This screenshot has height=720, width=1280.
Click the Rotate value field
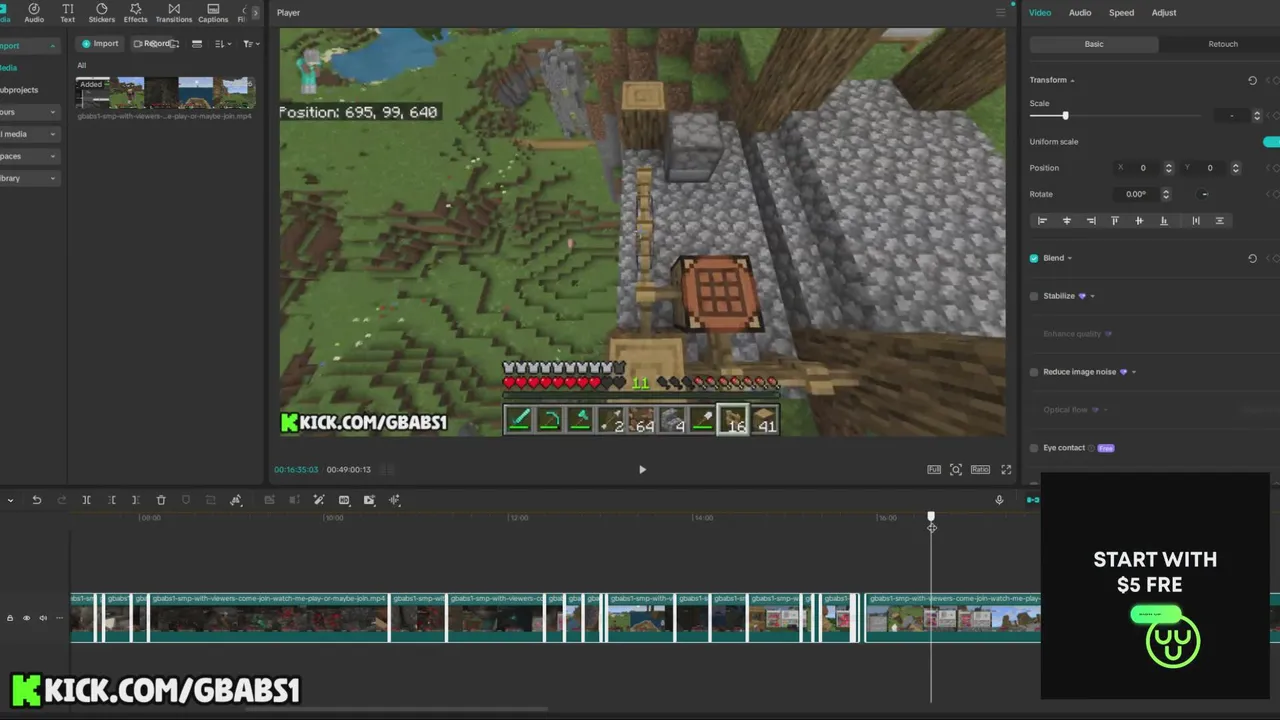tap(1136, 194)
